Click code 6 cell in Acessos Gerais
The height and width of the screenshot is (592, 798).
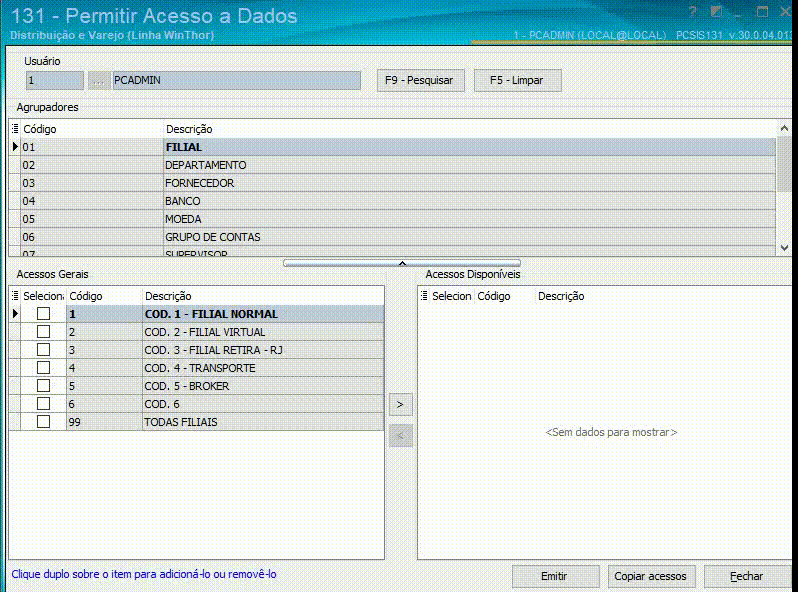point(104,404)
